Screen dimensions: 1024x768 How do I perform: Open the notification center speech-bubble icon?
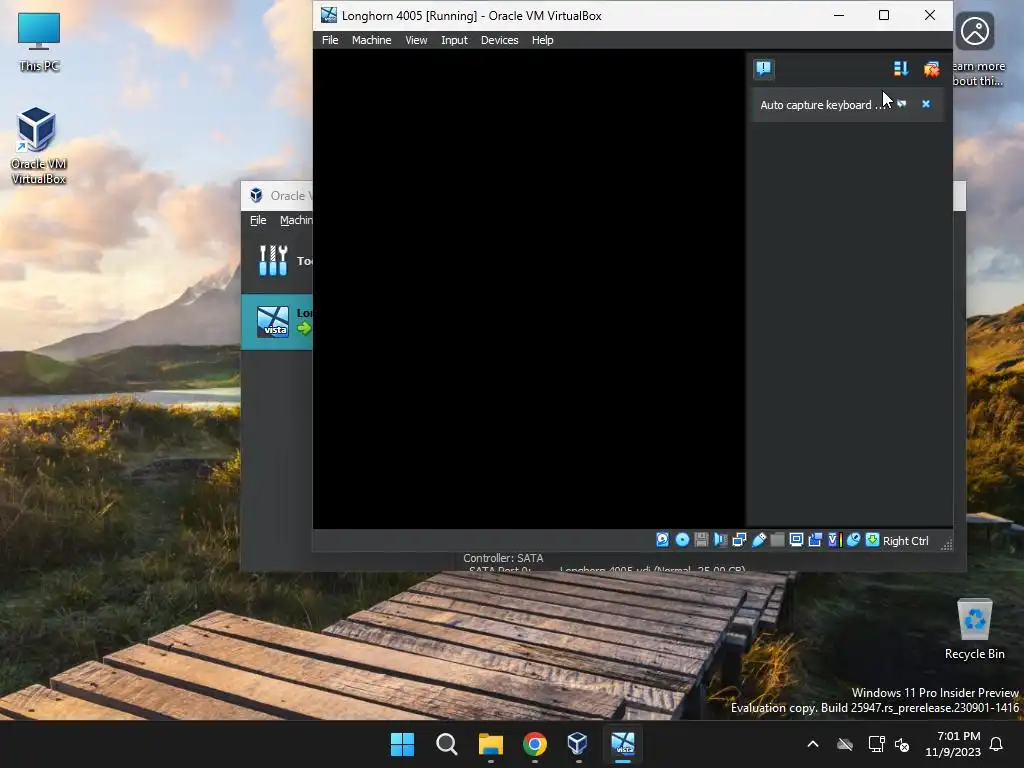coord(763,69)
